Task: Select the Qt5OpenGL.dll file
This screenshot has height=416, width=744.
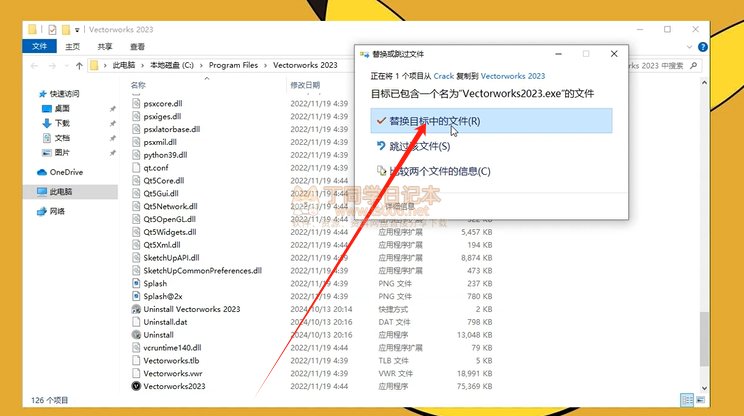Action: coord(169,219)
